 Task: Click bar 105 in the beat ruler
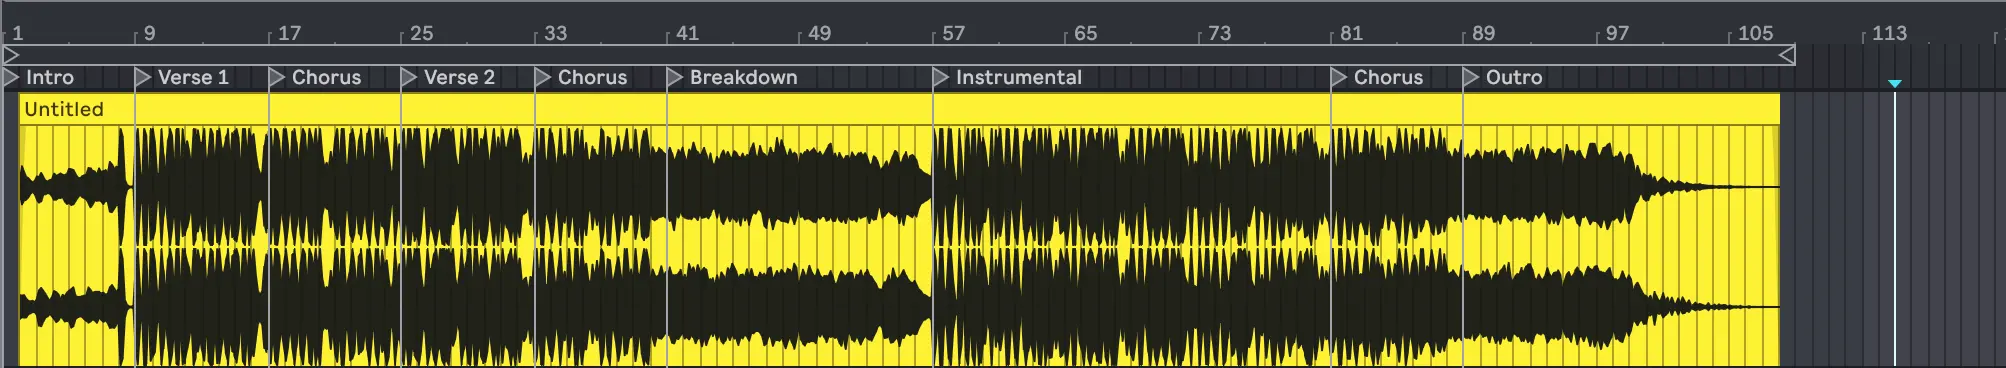coord(1755,33)
